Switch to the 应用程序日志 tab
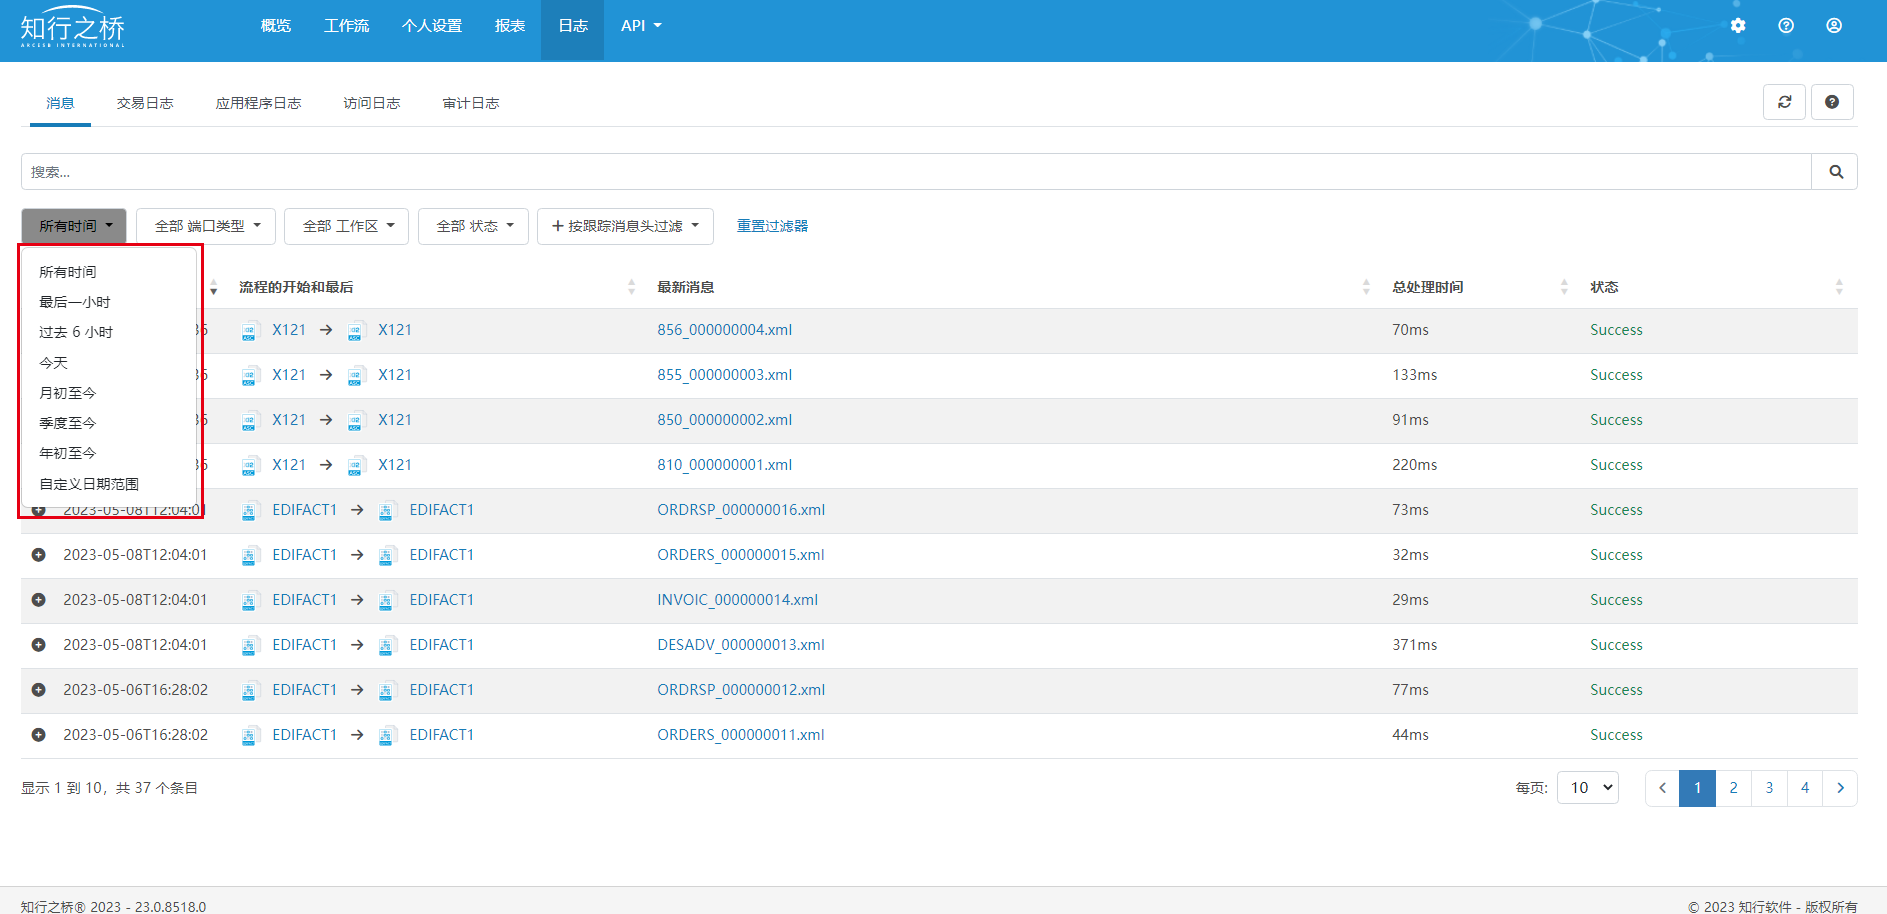The image size is (1887, 914). pos(258,103)
